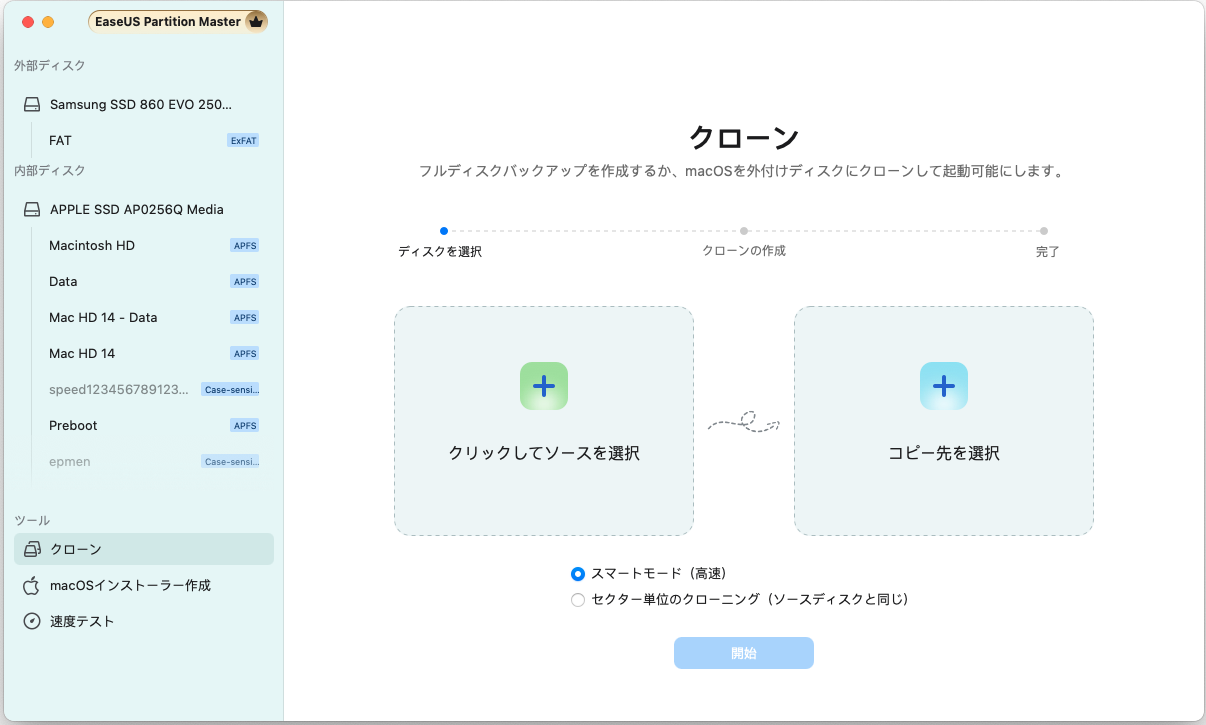Viewport: 1206px width, 725px height.
Task: Click the blue plus destination icon
Action: click(x=943, y=386)
